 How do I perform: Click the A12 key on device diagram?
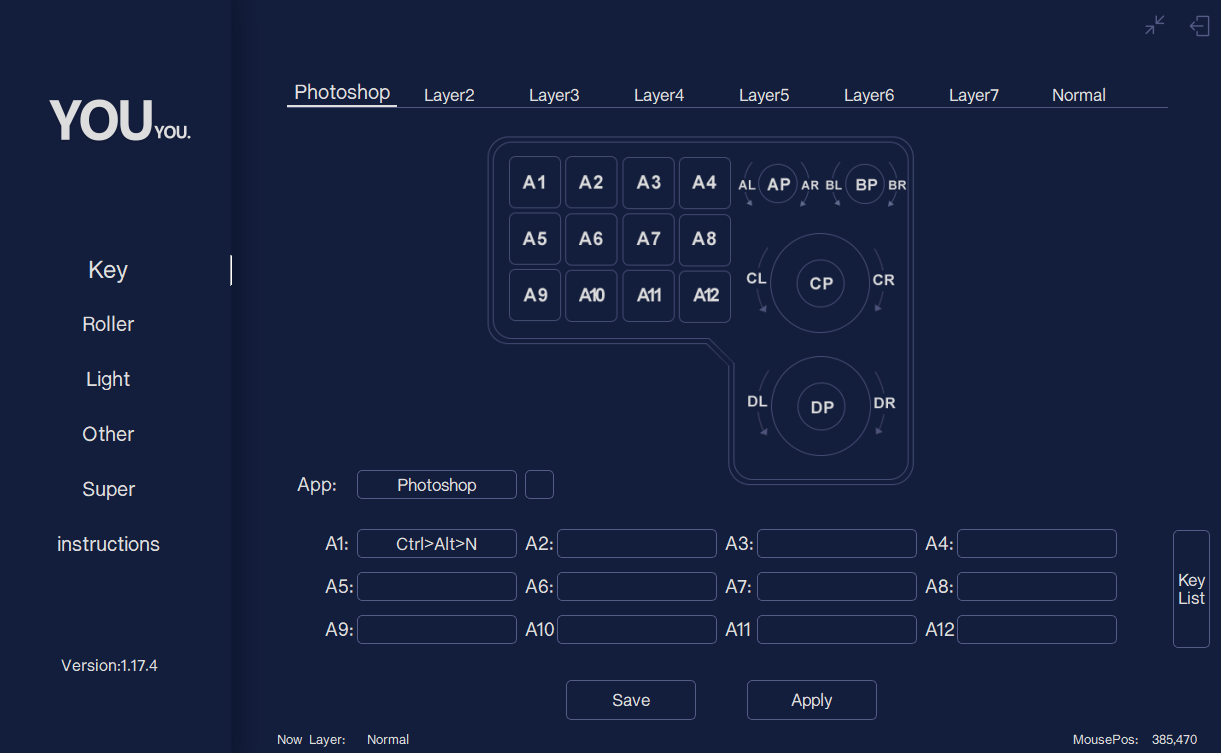point(705,295)
